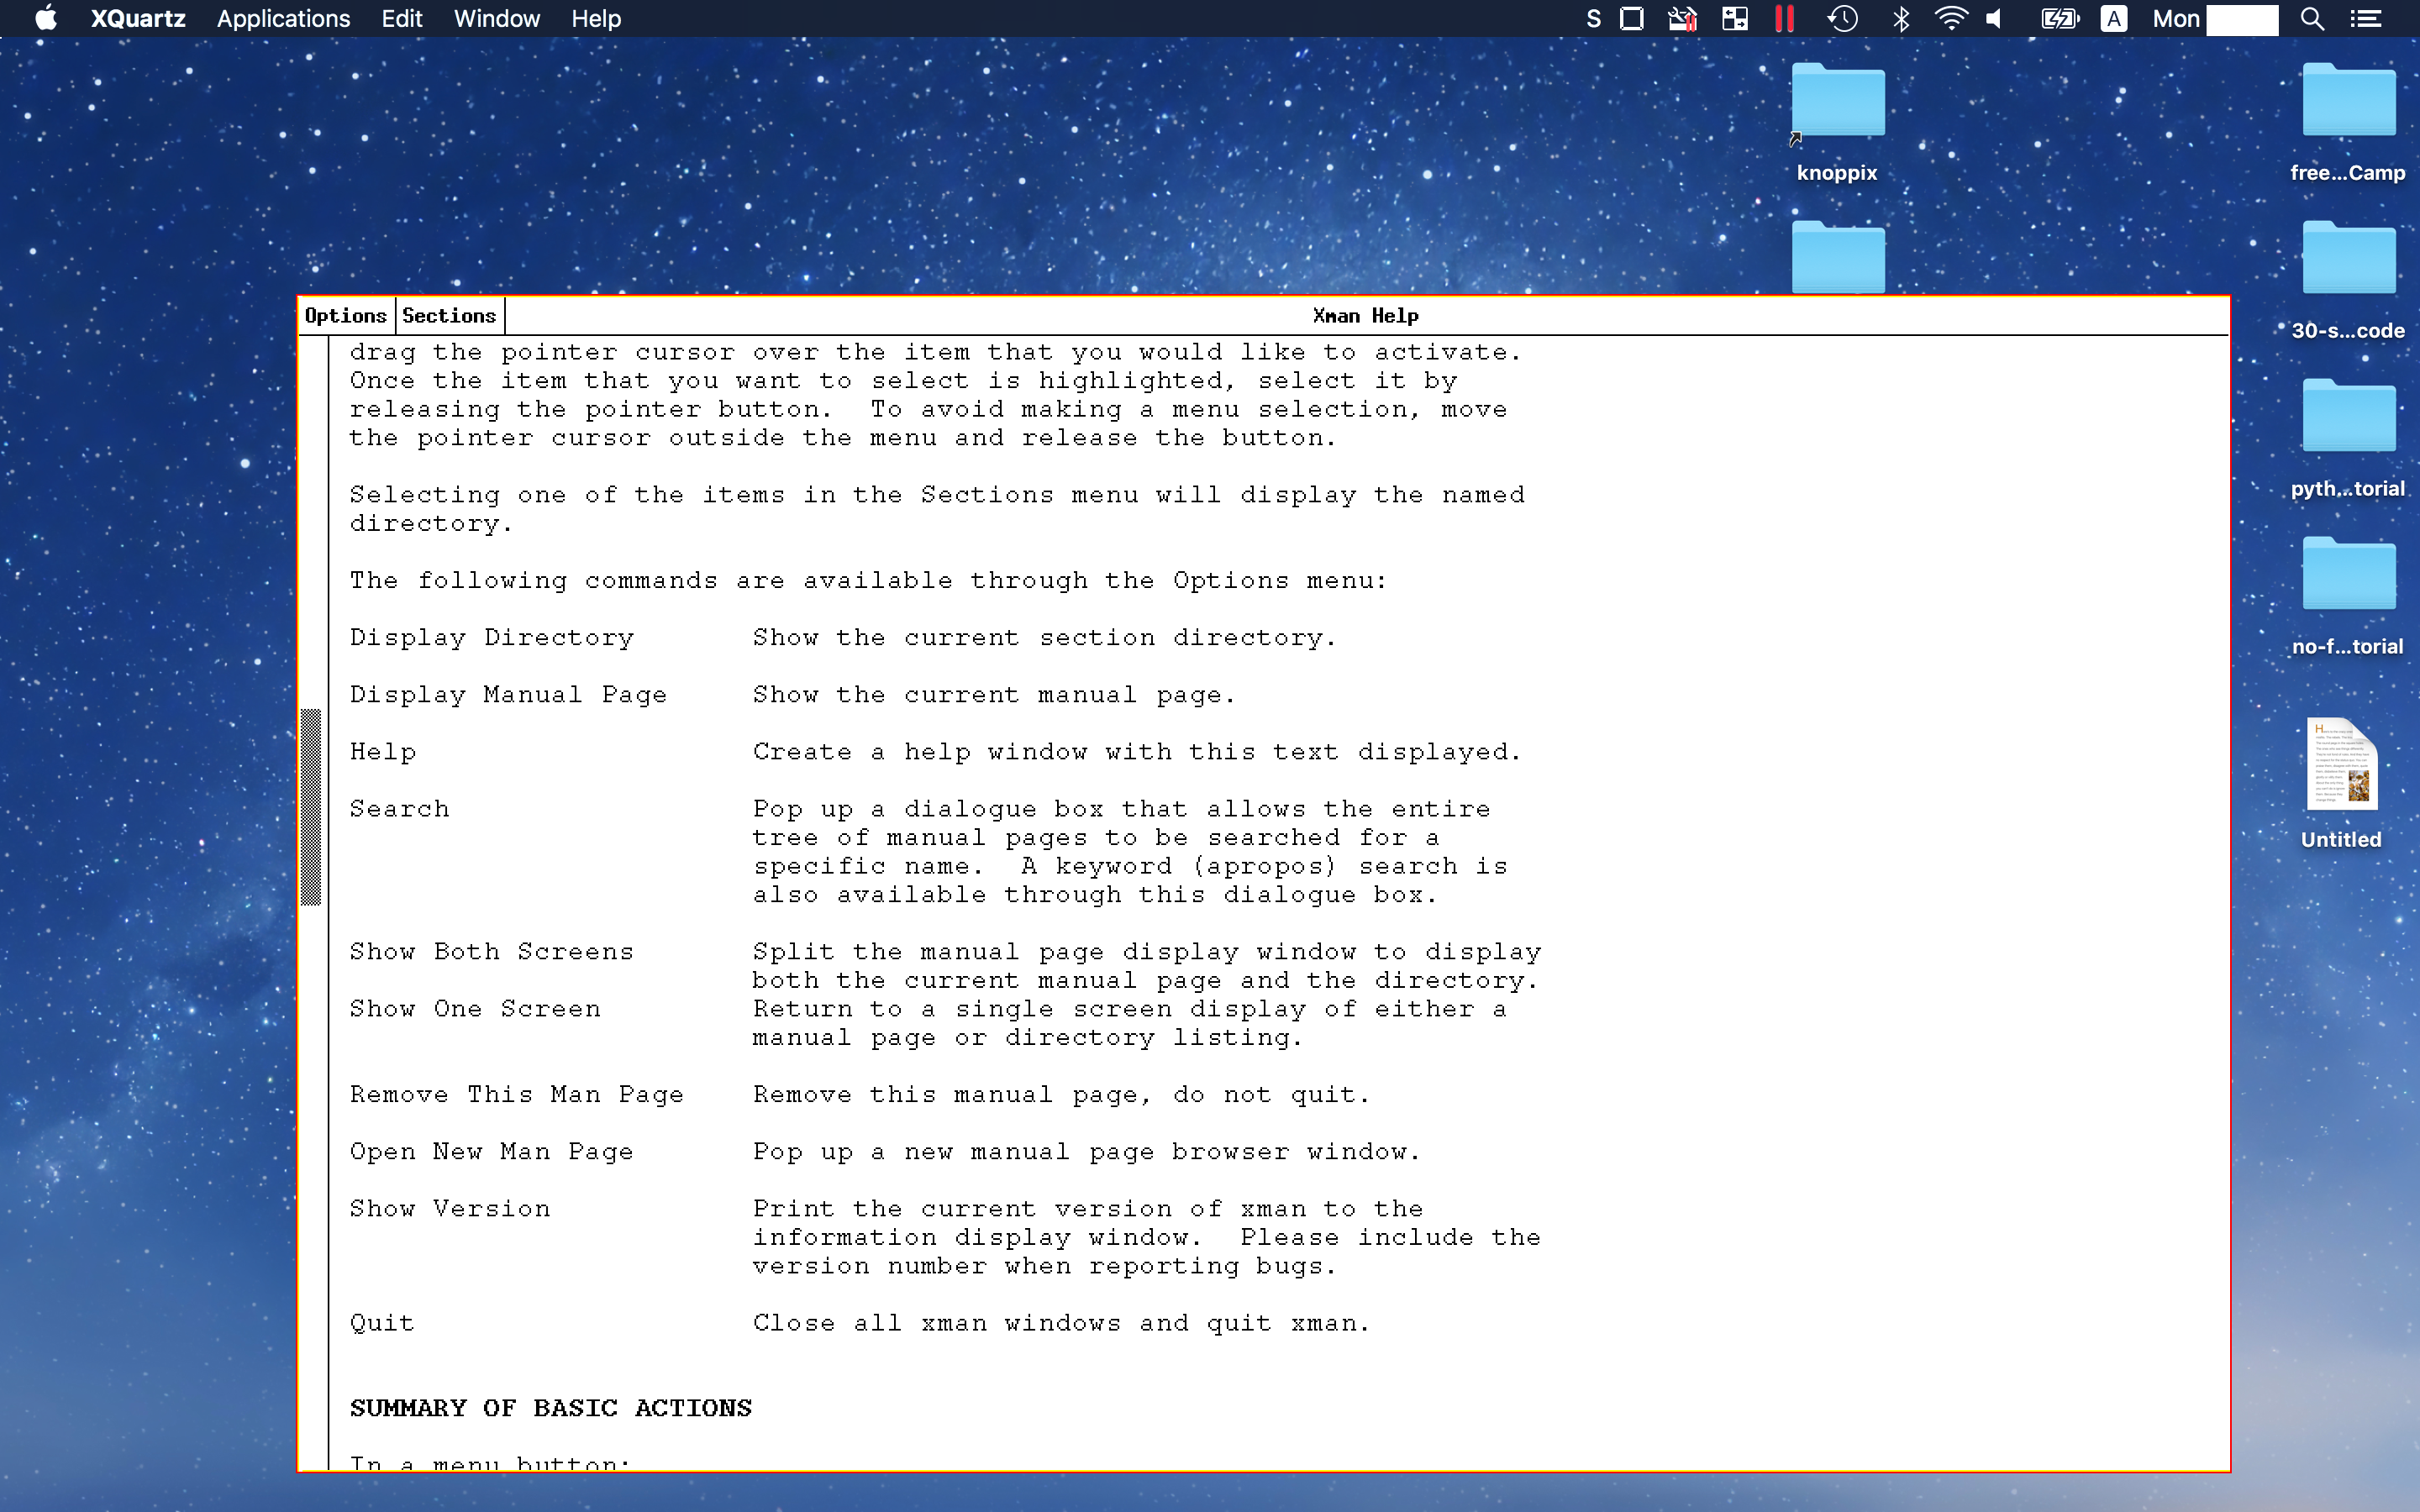This screenshot has width=2420, height=1512.
Task: Open the Window menu in the menu bar
Action: [x=496, y=19]
